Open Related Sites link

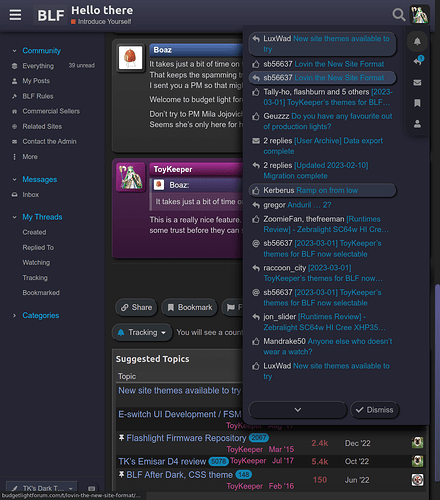42,126
